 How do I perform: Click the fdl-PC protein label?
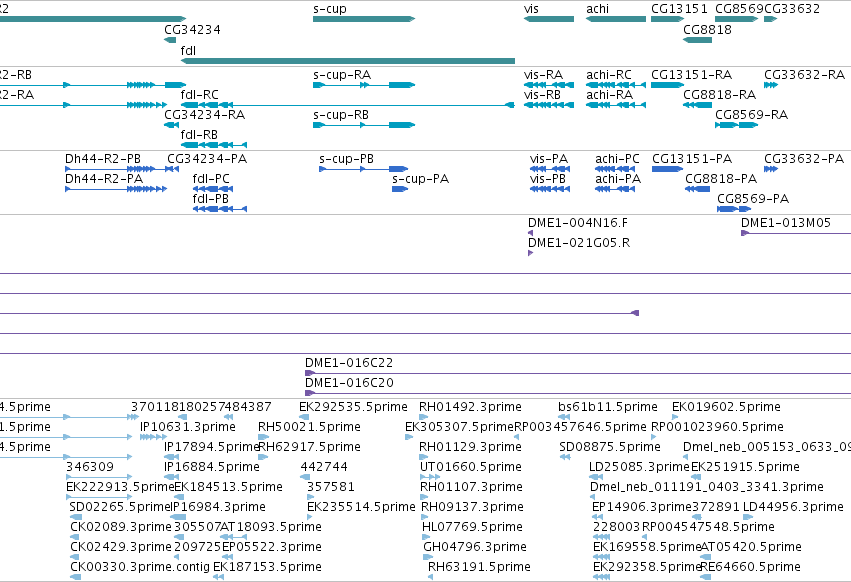pyautogui.click(x=211, y=179)
